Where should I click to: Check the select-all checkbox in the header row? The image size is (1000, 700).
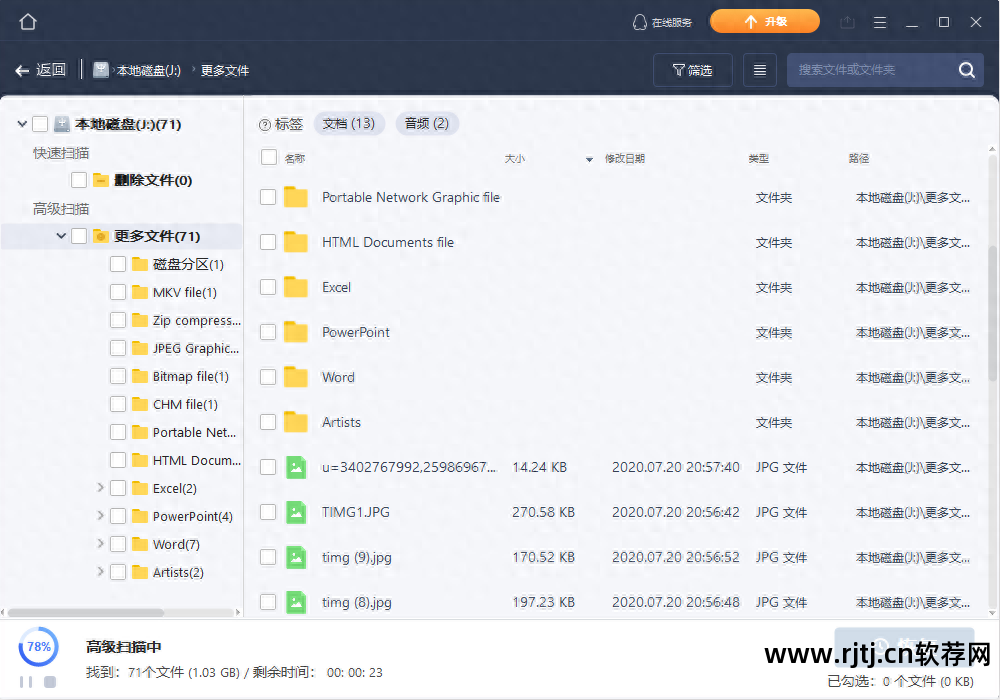268,157
